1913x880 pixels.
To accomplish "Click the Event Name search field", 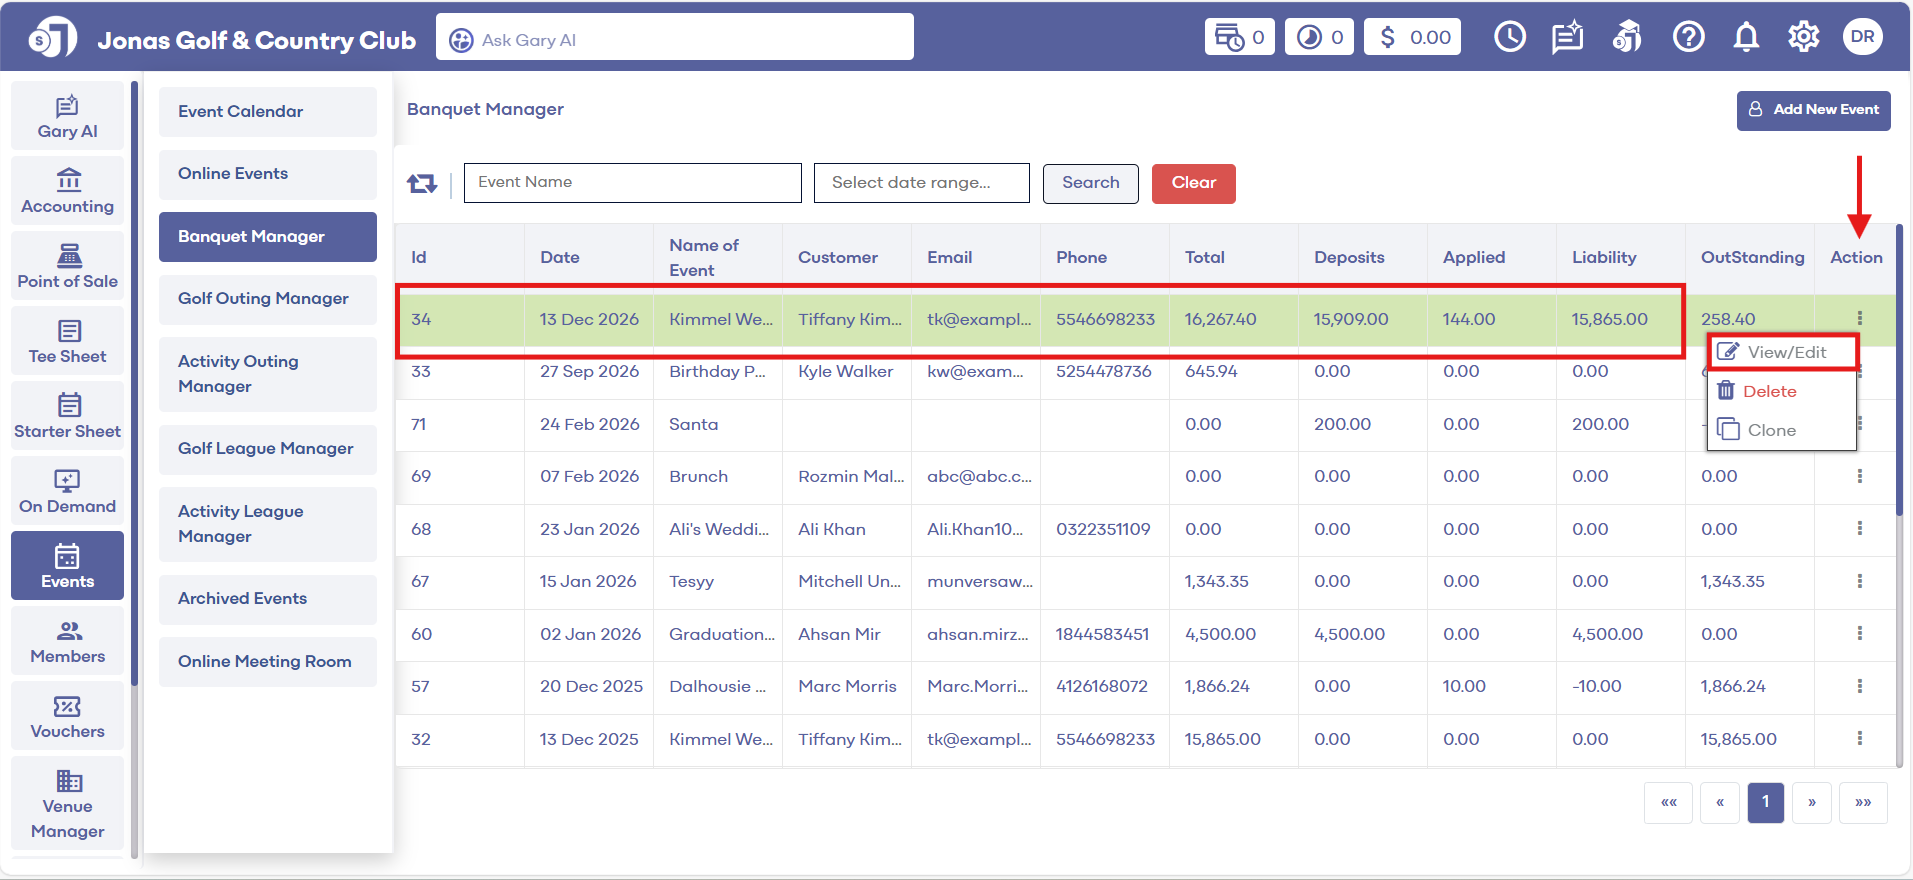I will click(632, 183).
